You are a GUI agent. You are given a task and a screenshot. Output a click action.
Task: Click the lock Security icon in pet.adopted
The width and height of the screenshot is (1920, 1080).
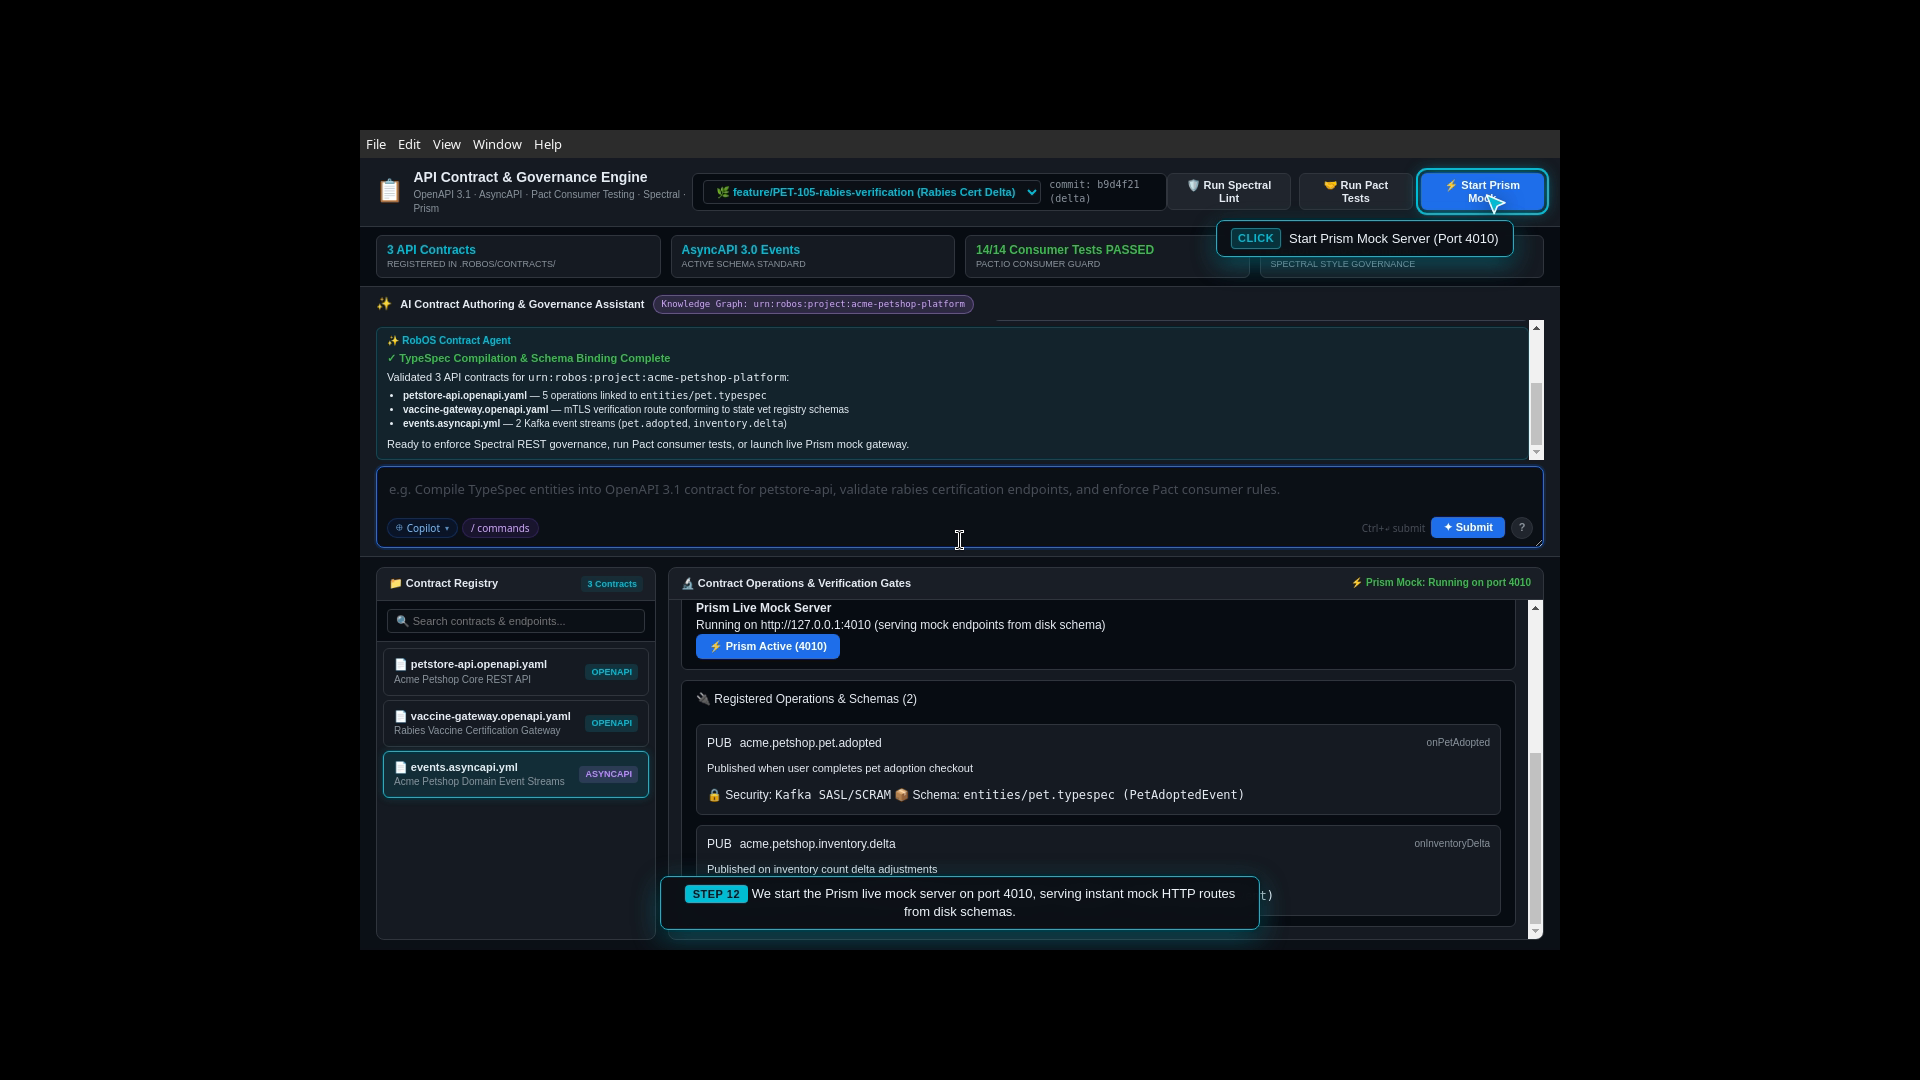click(x=714, y=796)
